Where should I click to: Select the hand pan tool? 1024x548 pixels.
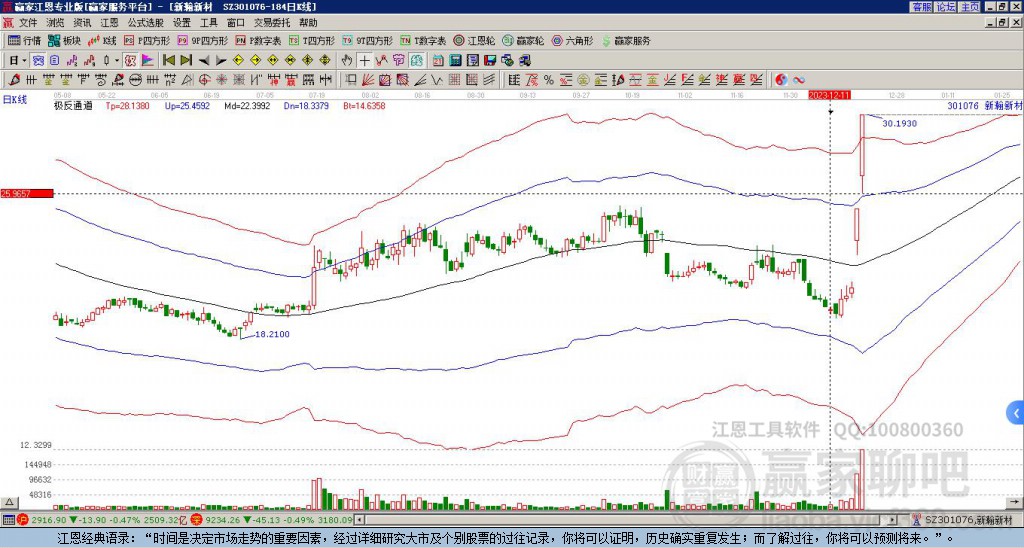(x=347, y=61)
